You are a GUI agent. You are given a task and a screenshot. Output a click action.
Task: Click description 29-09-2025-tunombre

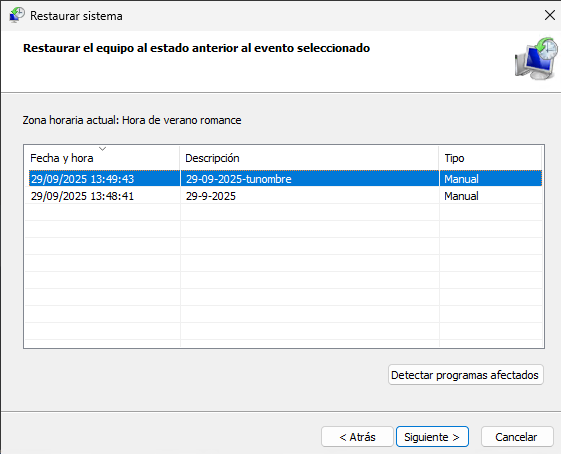[239, 179]
